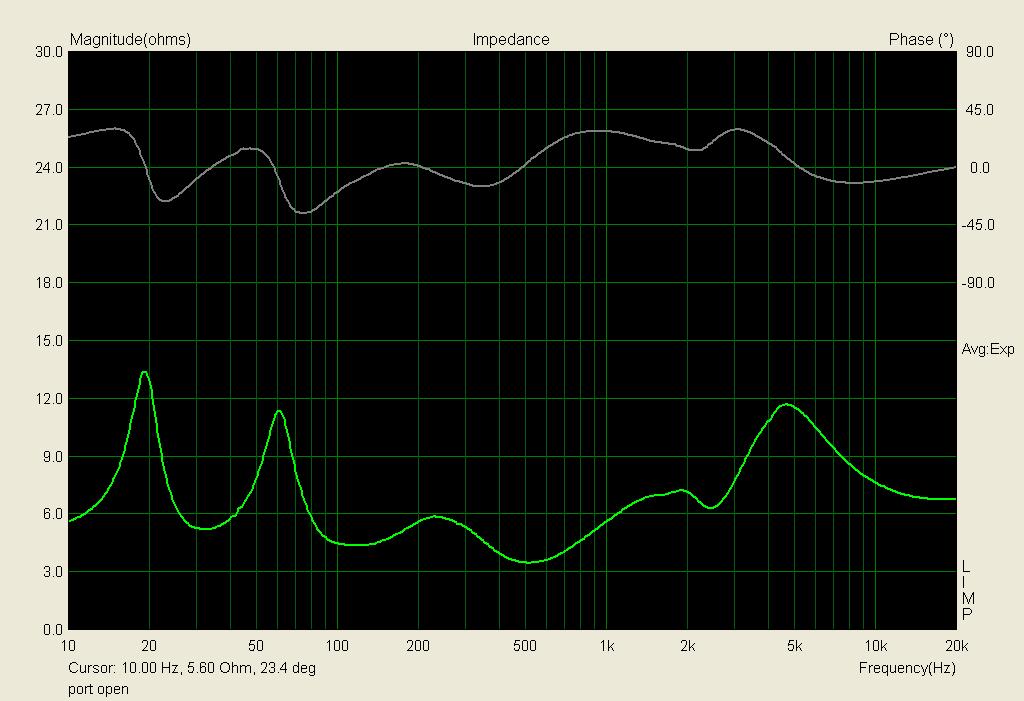This screenshot has height=701, width=1024.
Task: Click the 3.0 magnitude axis value
Action: 53,572
